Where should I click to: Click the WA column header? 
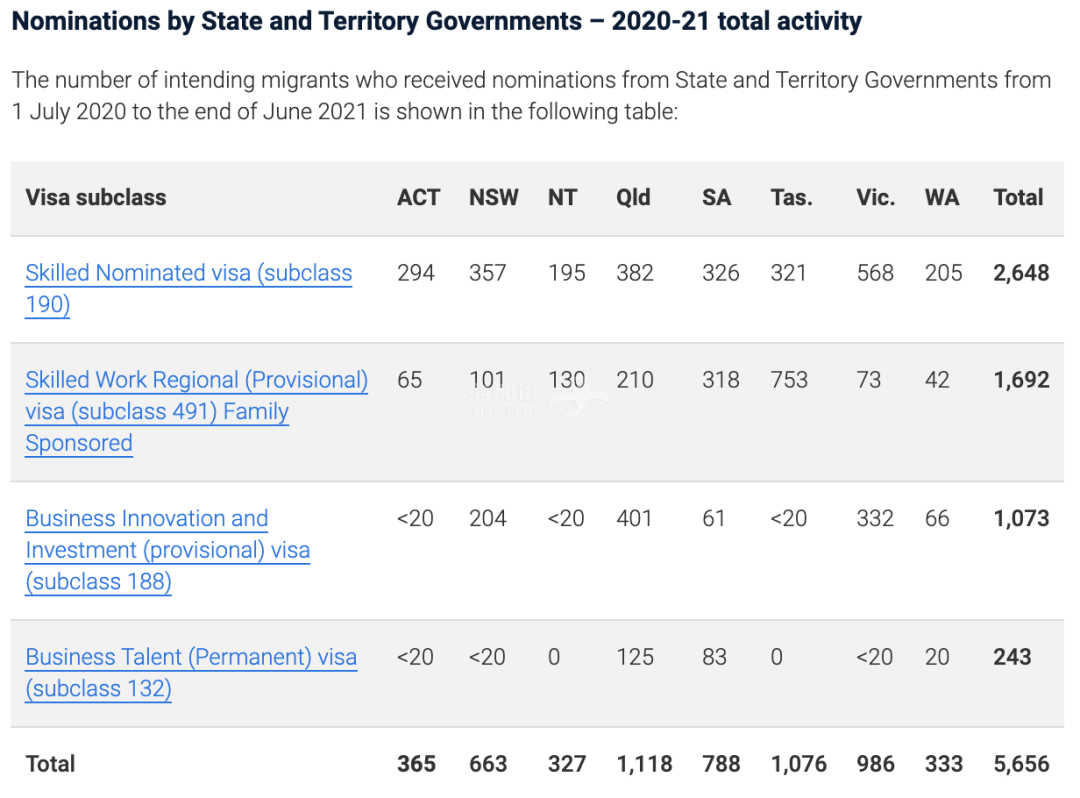click(942, 198)
